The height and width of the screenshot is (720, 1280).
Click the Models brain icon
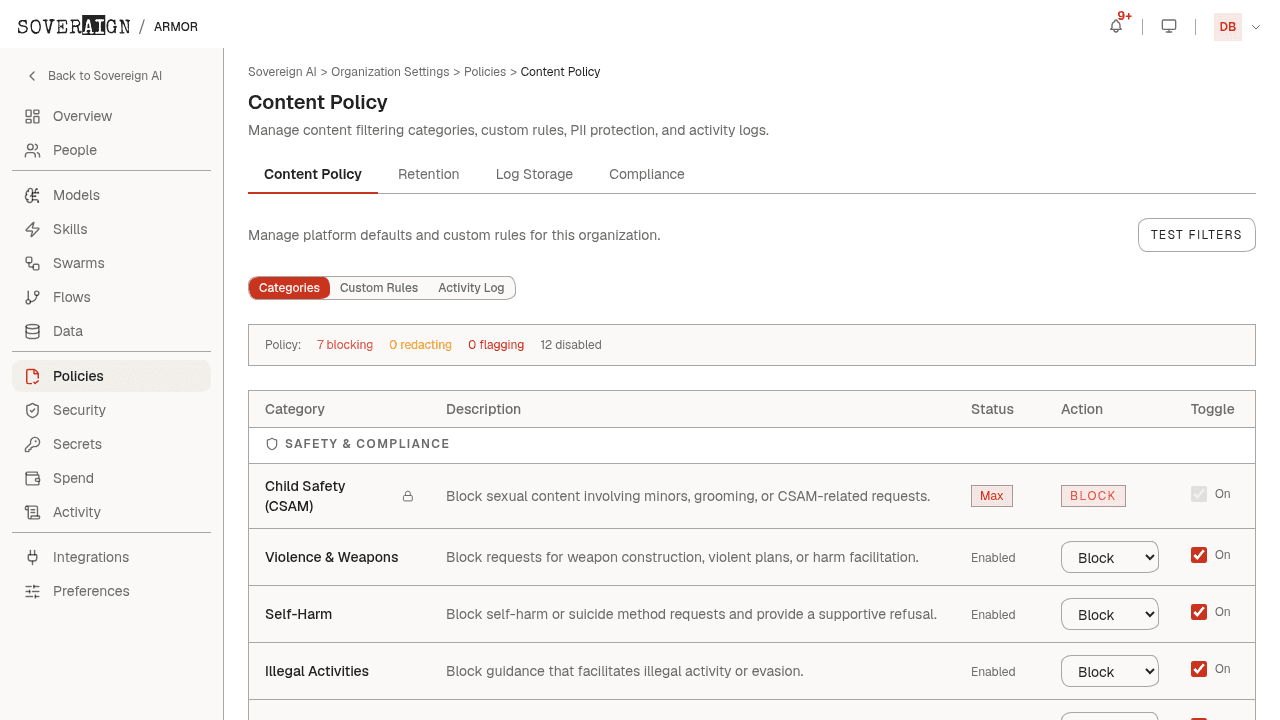tap(33, 195)
